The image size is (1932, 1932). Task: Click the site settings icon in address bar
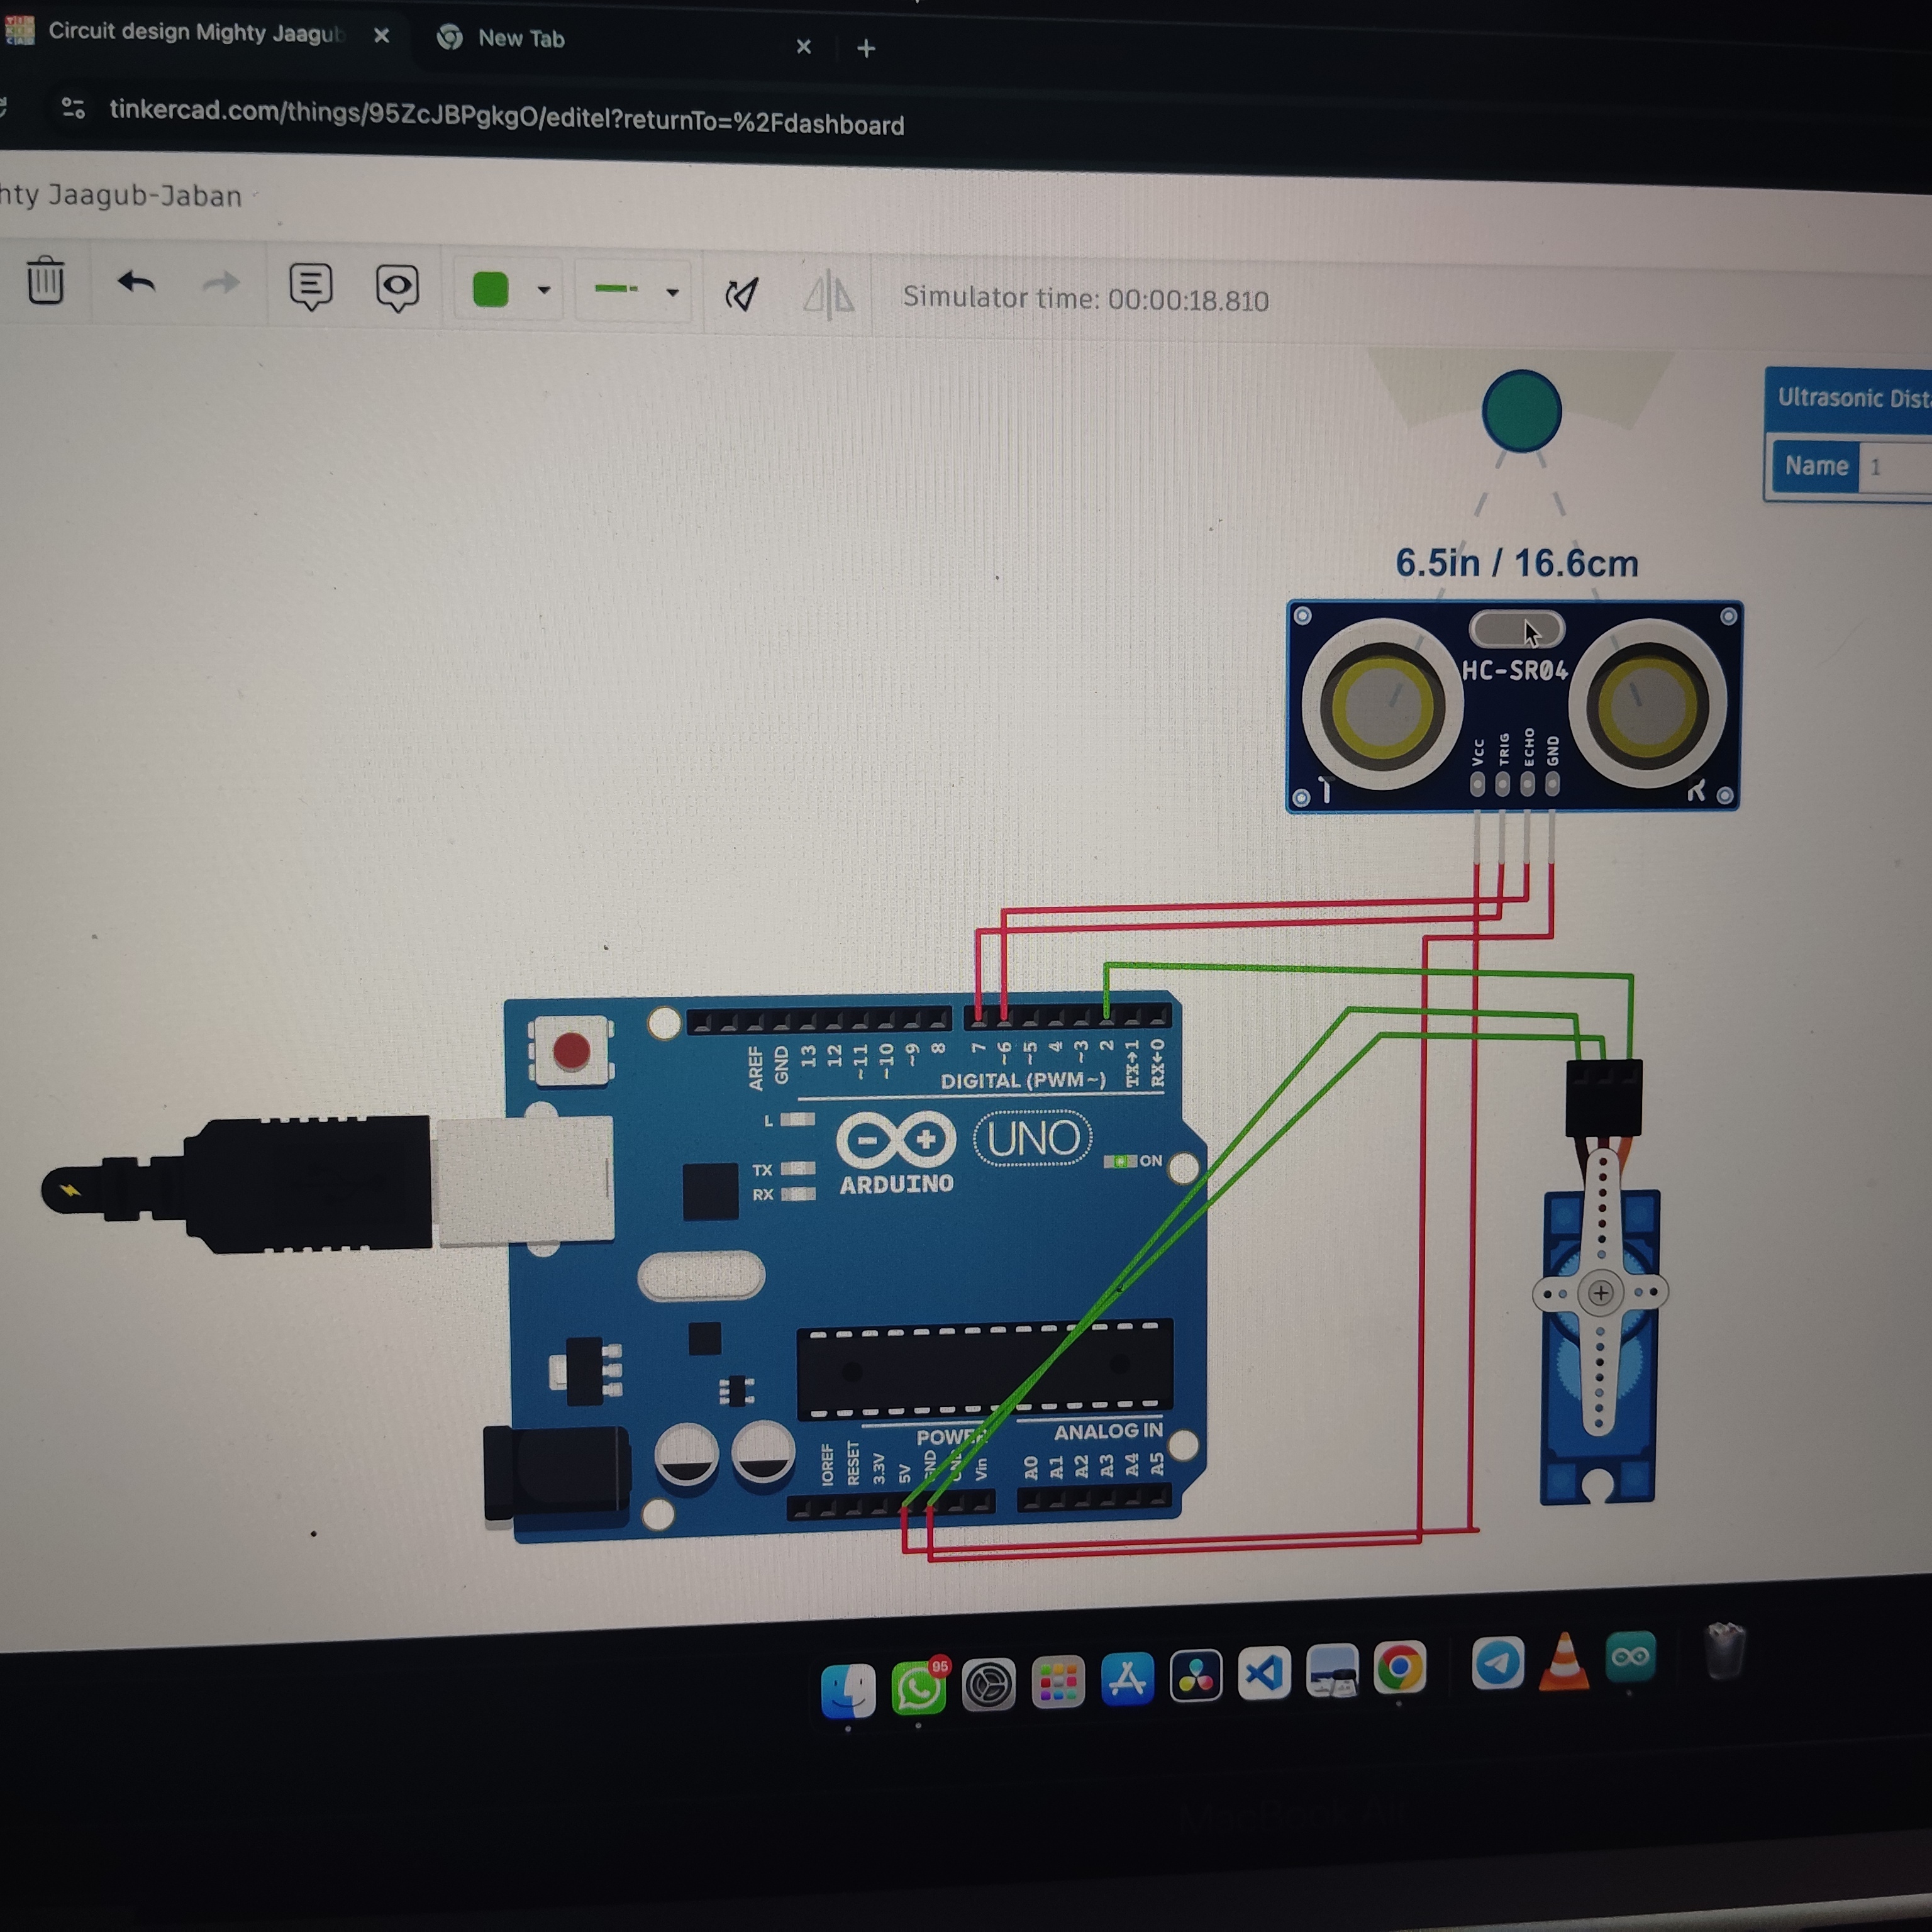click(73, 108)
